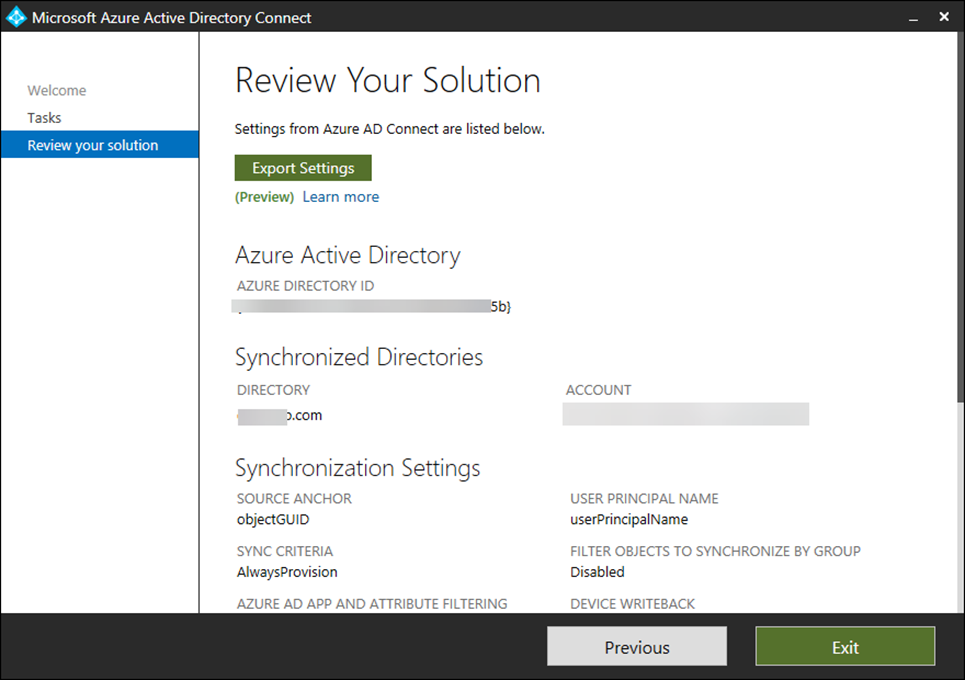965x680 pixels.
Task: Go to the Welcome step in sidebar
Action: click(x=57, y=90)
